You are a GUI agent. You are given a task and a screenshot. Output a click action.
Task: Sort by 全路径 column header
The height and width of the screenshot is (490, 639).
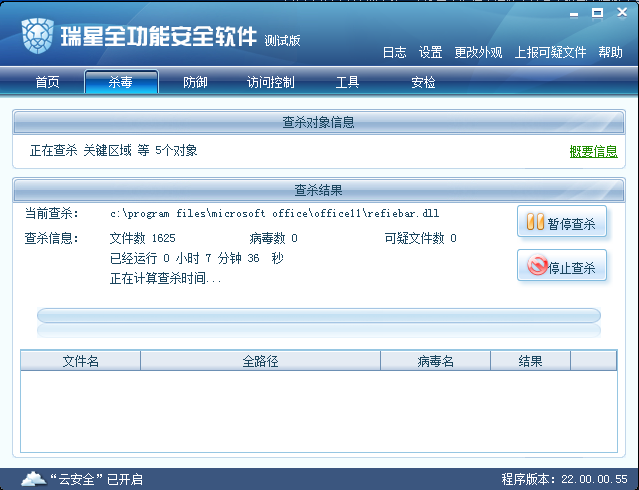(x=260, y=361)
